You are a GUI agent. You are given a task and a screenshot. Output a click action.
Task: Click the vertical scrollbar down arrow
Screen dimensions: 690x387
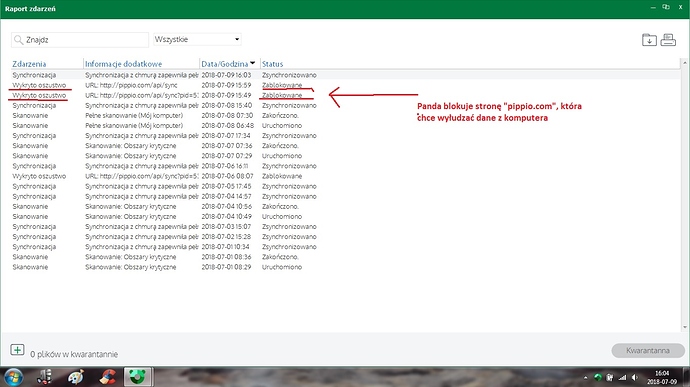click(684, 327)
